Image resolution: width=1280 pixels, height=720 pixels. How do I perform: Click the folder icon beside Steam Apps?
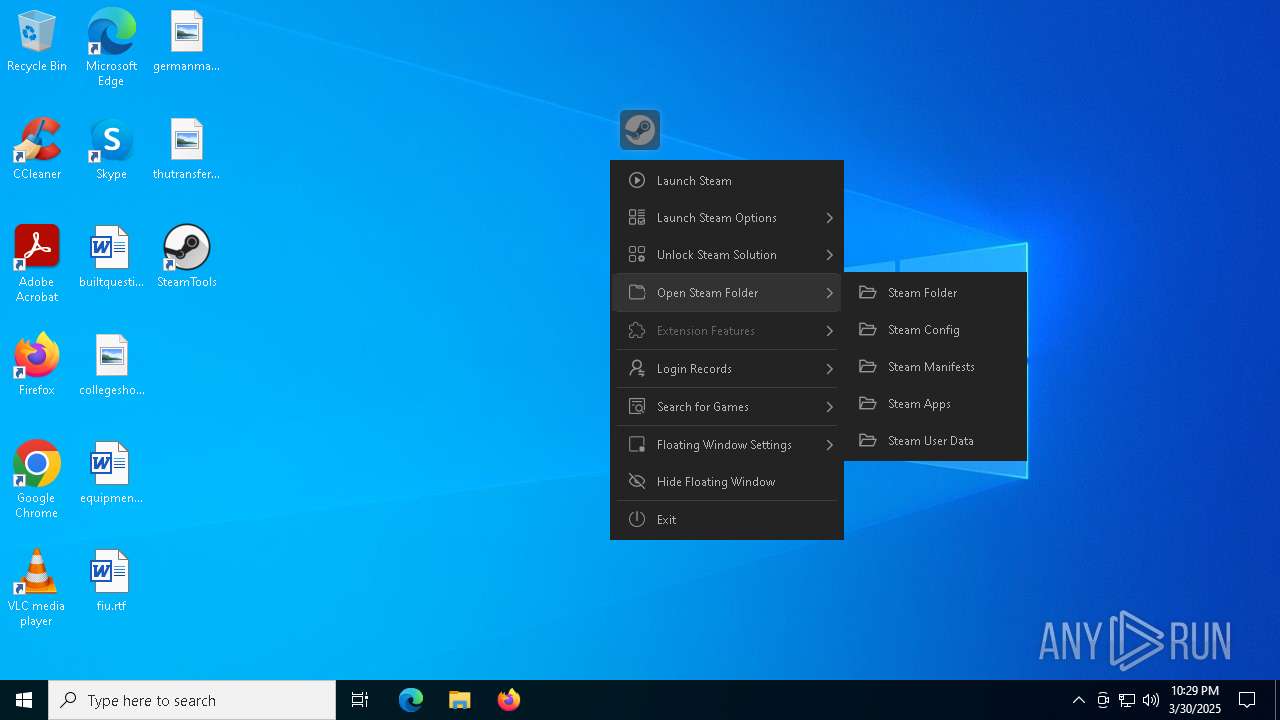point(867,404)
